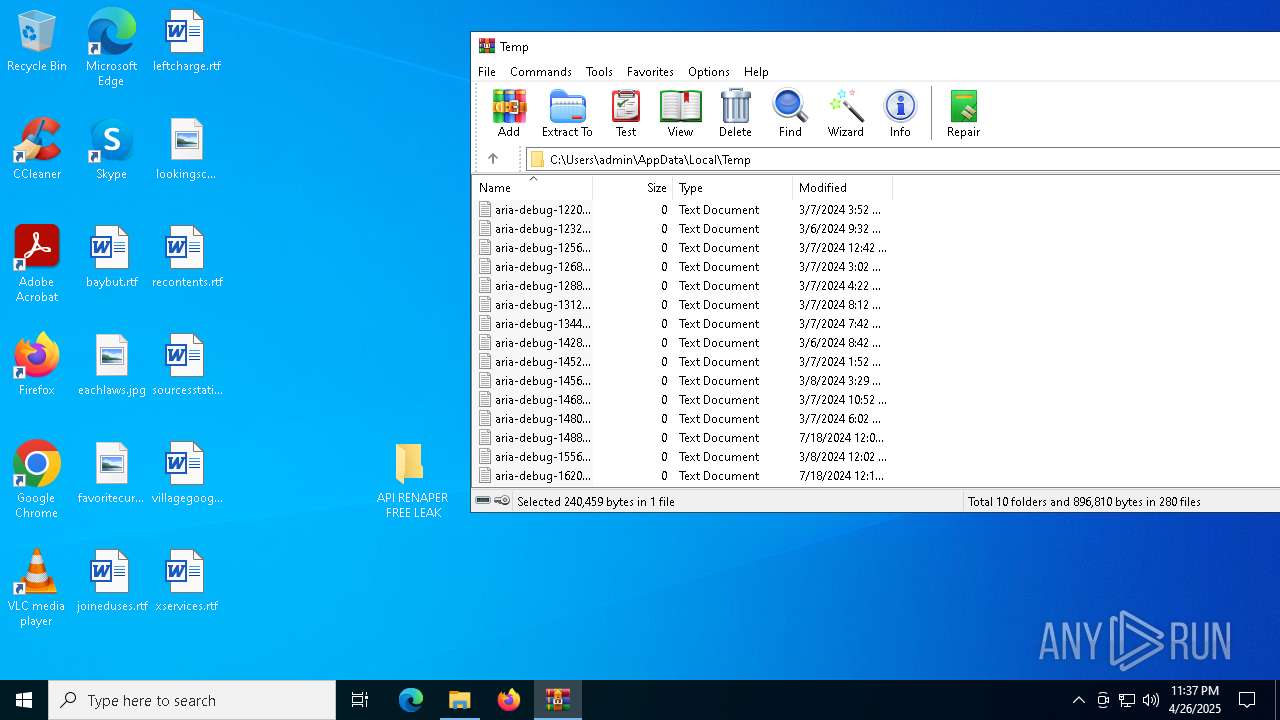The width and height of the screenshot is (1280, 720).
Task: Select baybut.rtf desktop file
Action: tap(111, 258)
